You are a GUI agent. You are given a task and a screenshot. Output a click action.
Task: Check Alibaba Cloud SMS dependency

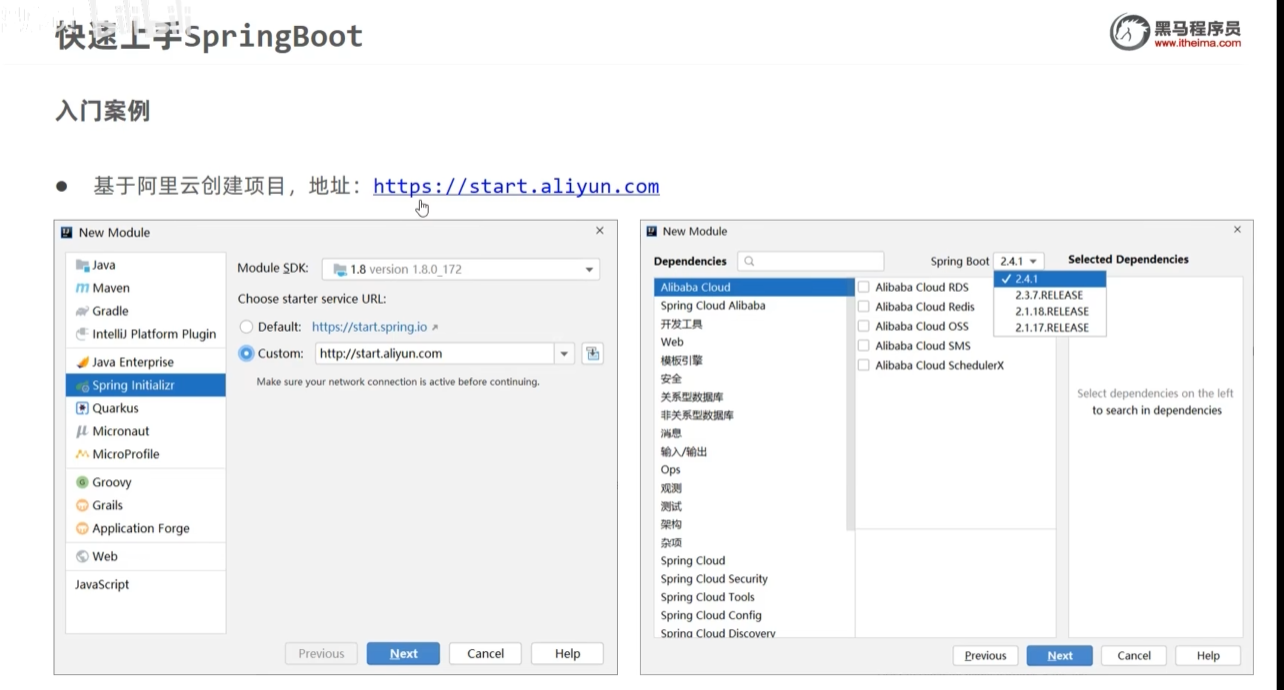tap(864, 345)
